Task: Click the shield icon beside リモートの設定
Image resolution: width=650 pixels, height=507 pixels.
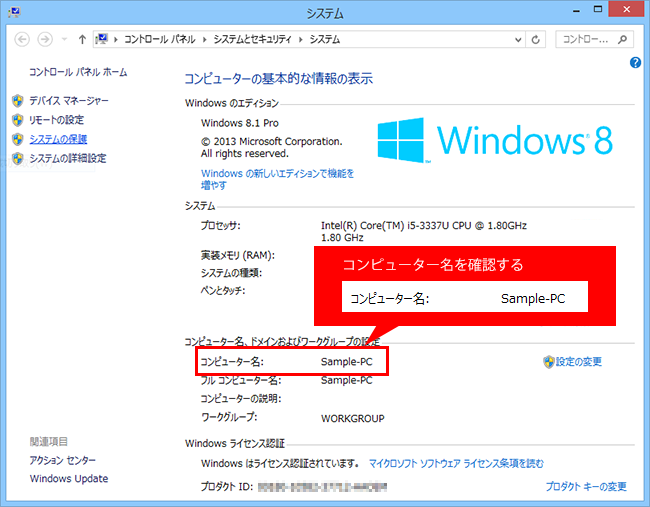Action: (x=17, y=120)
